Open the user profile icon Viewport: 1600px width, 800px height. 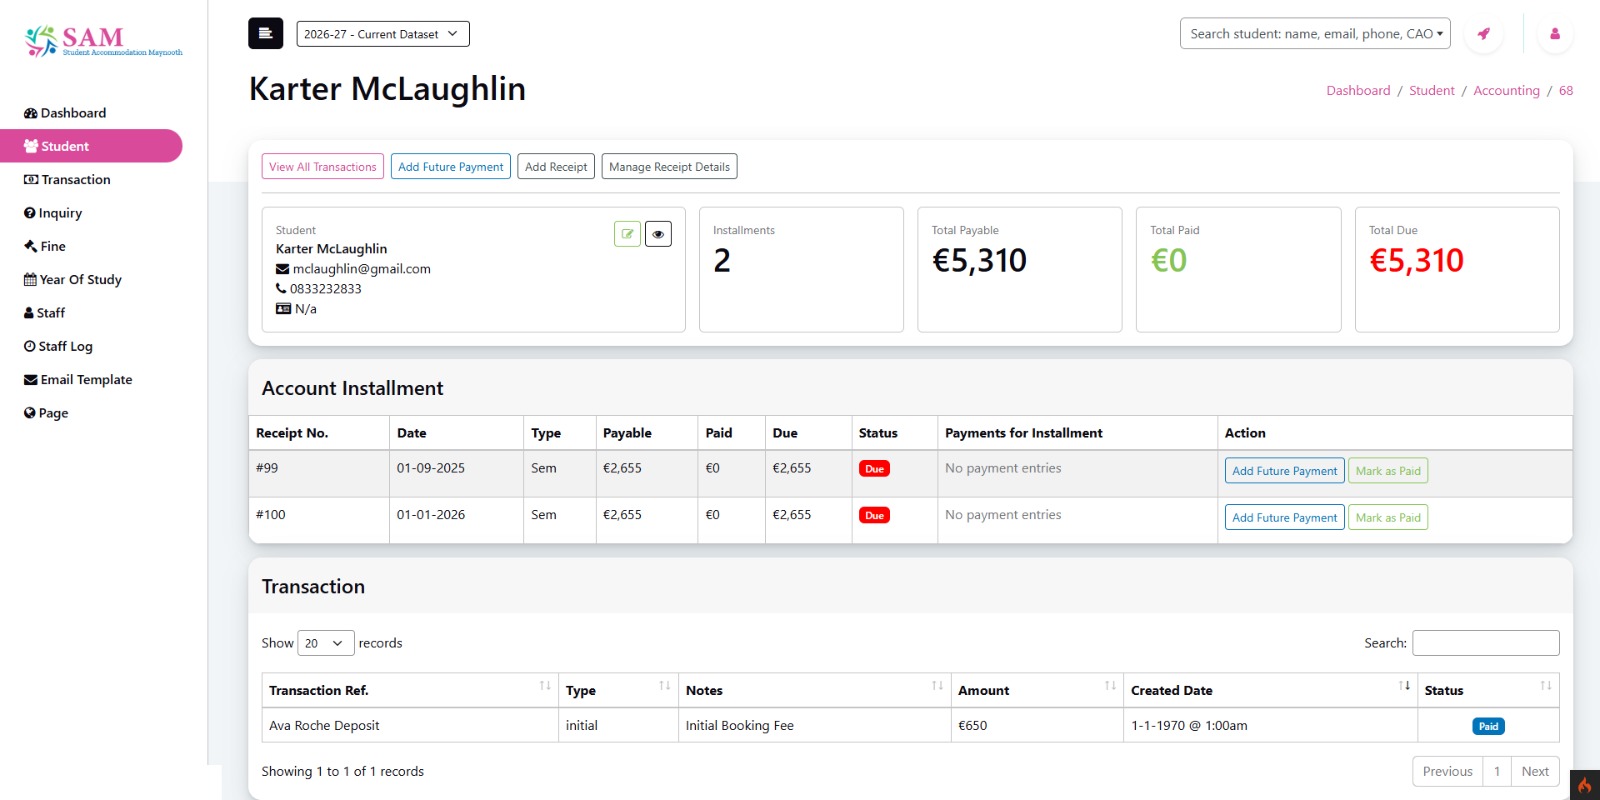point(1555,34)
